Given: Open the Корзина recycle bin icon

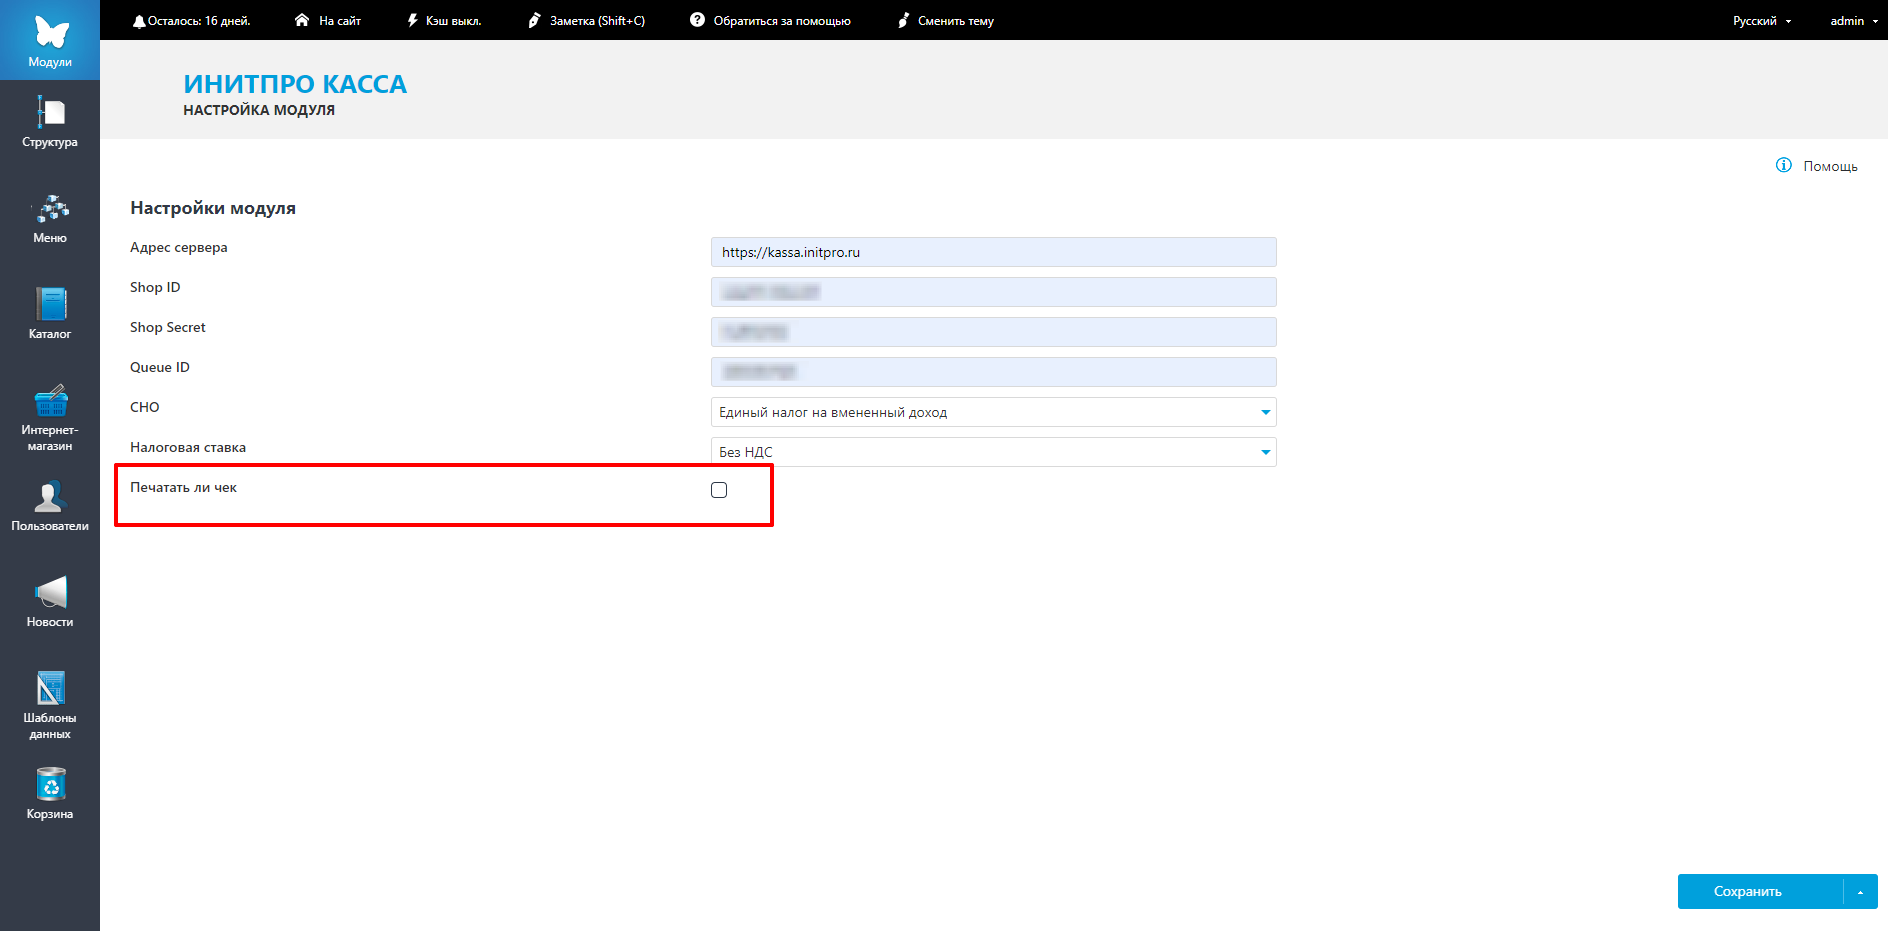Looking at the screenshot, I should (50, 784).
